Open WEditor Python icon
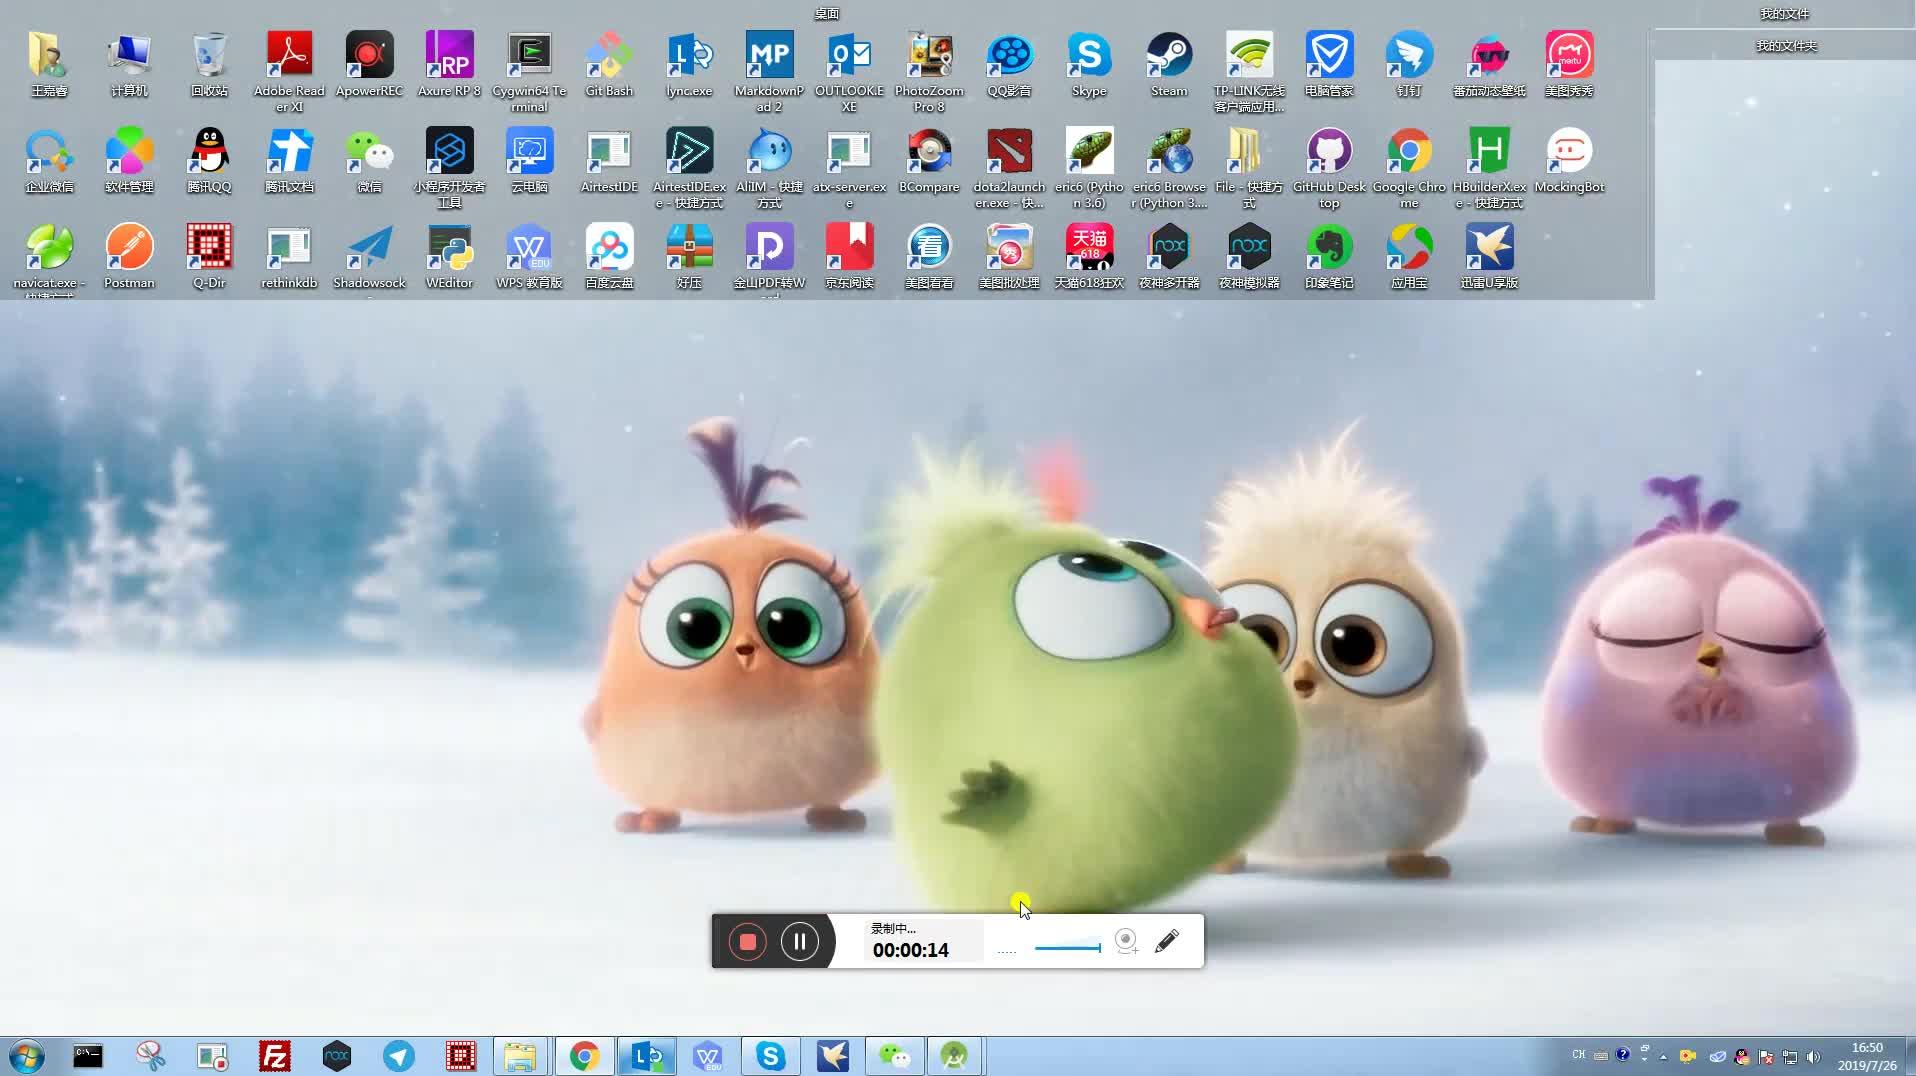This screenshot has width=1916, height=1076. [449, 256]
